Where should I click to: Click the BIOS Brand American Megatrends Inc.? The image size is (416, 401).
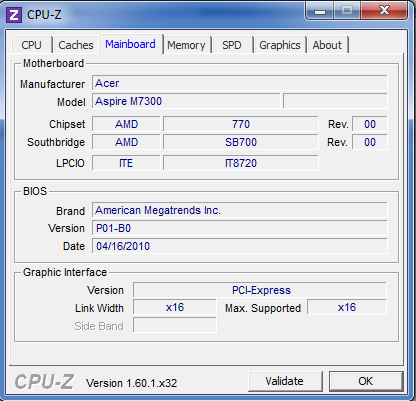(240, 210)
